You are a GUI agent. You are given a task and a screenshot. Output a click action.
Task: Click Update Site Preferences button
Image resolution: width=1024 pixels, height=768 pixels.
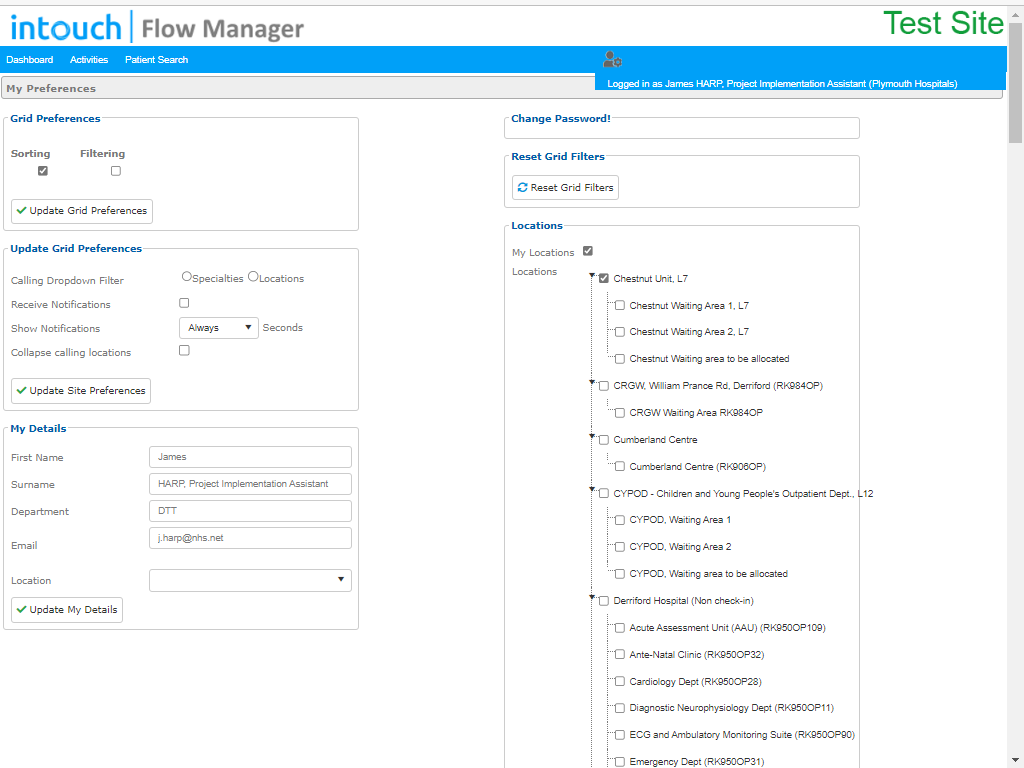(81, 391)
